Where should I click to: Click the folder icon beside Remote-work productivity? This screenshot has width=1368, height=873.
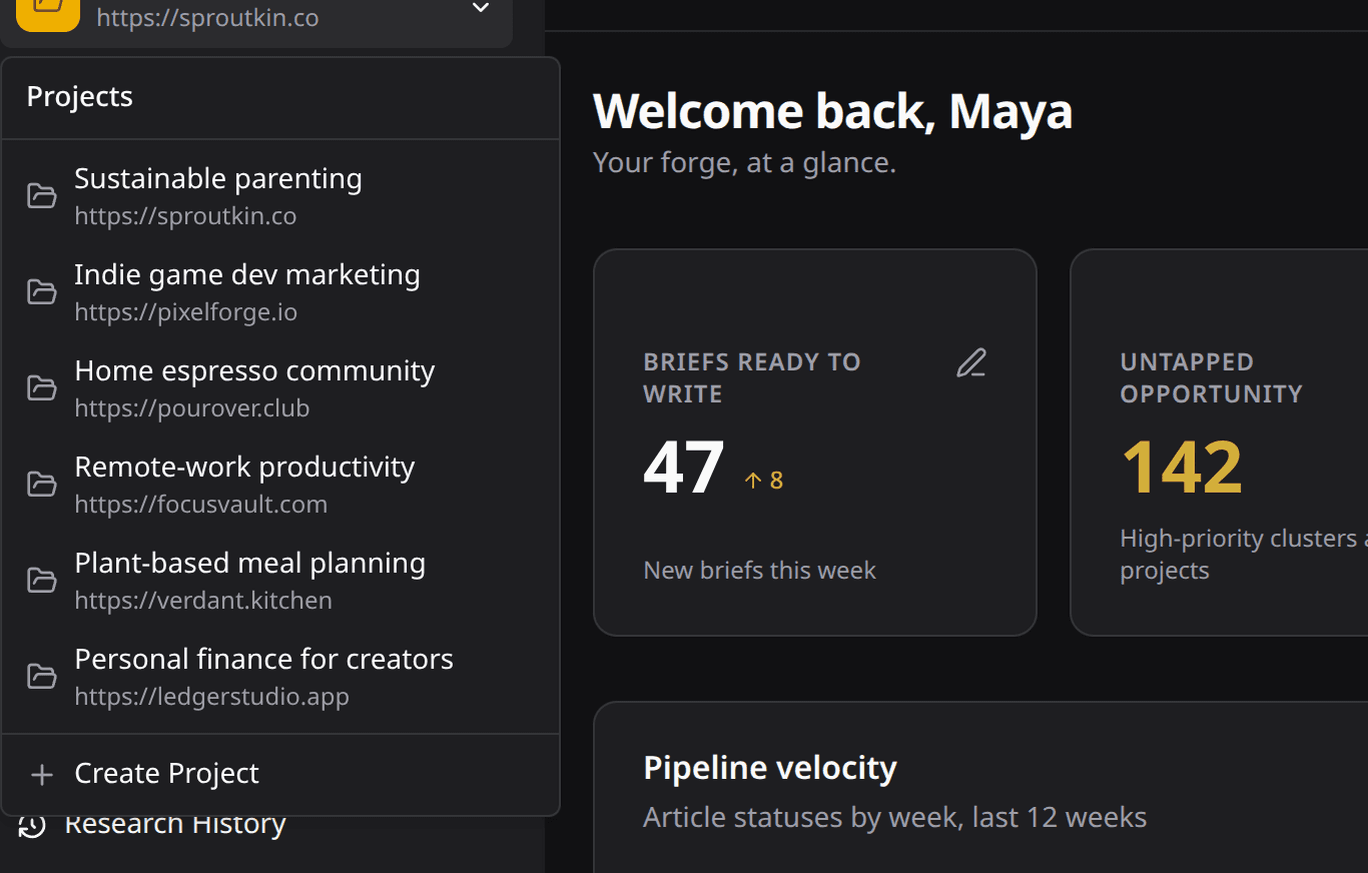pyautogui.click(x=41, y=484)
